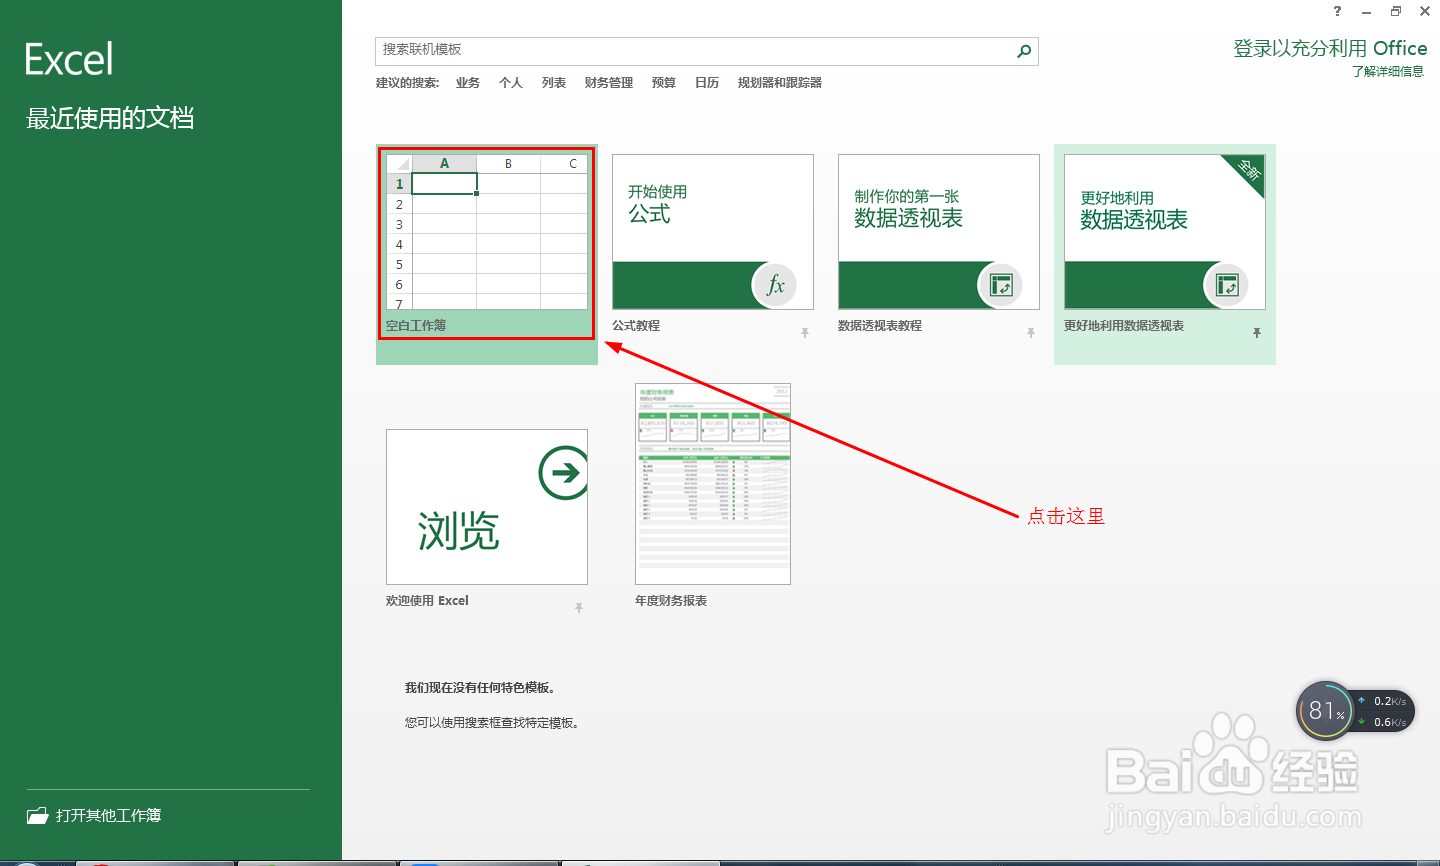The width and height of the screenshot is (1440, 866).
Task: Pin the 欢迎使用 Excel template
Action: (x=579, y=608)
